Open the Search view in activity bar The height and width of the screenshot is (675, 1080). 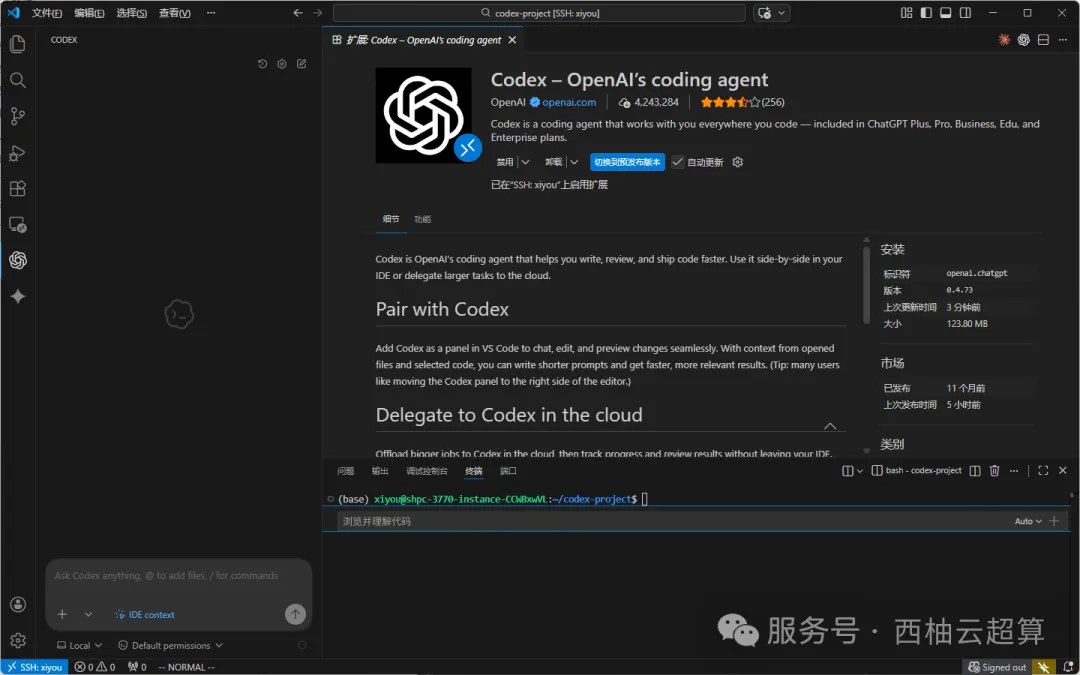point(18,81)
